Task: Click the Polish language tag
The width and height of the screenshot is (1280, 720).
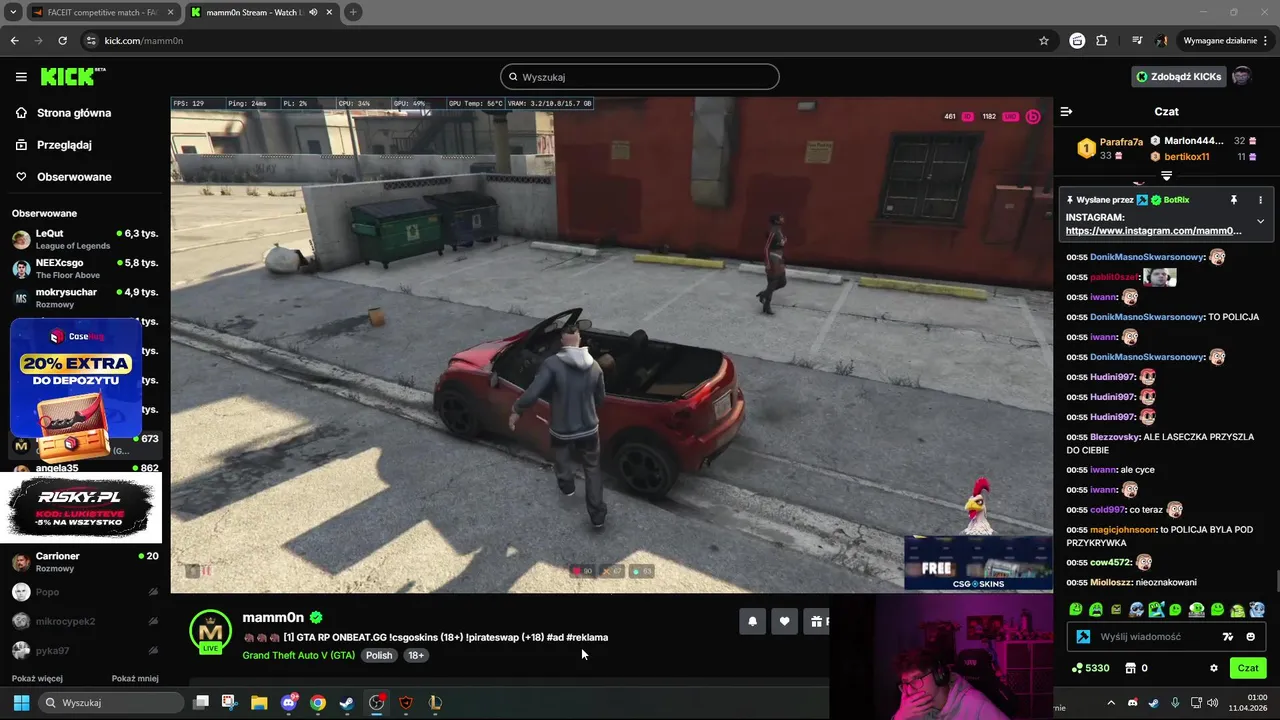Action: click(379, 655)
